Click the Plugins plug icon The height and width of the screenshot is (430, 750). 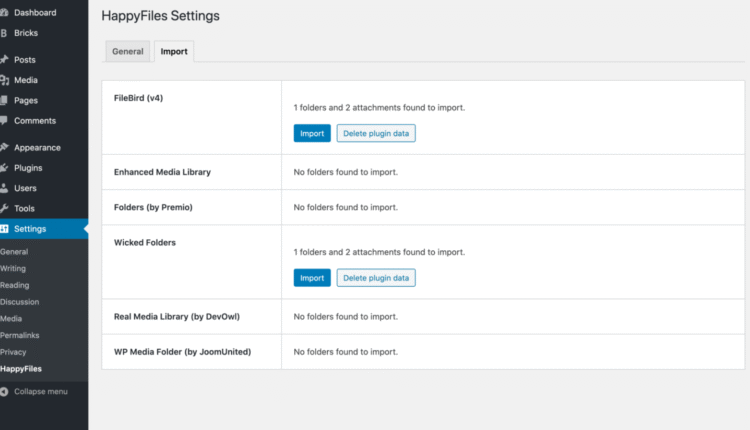pyautogui.click(x=4, y=168)
